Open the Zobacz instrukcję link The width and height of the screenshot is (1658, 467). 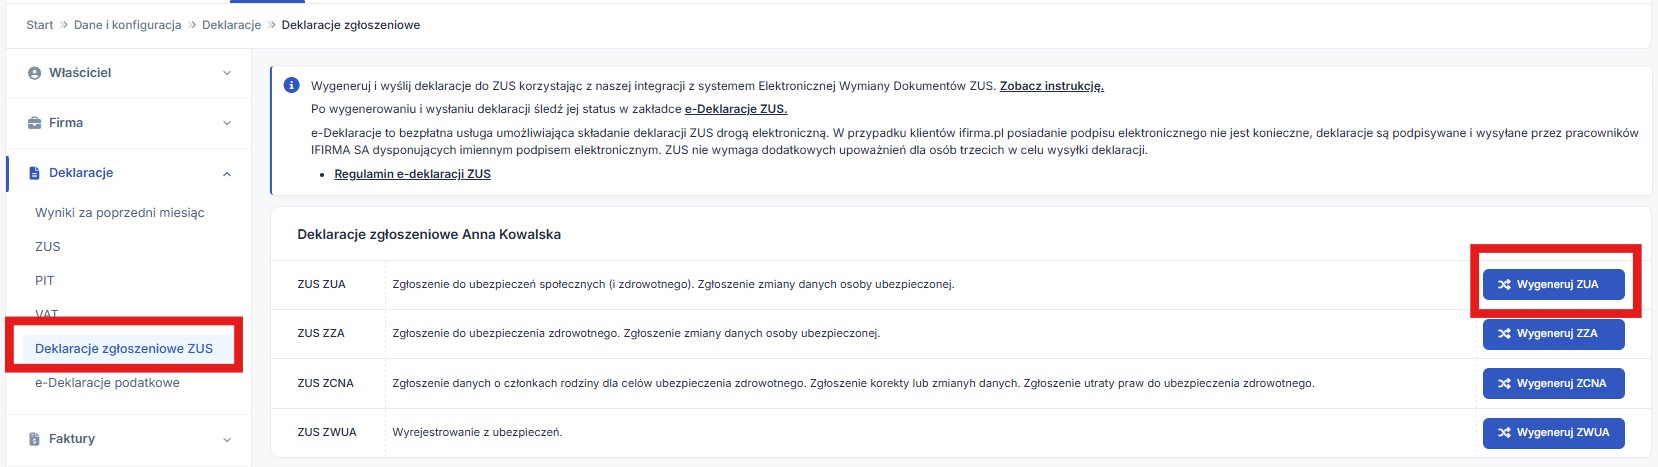(x=1051, y=86)
